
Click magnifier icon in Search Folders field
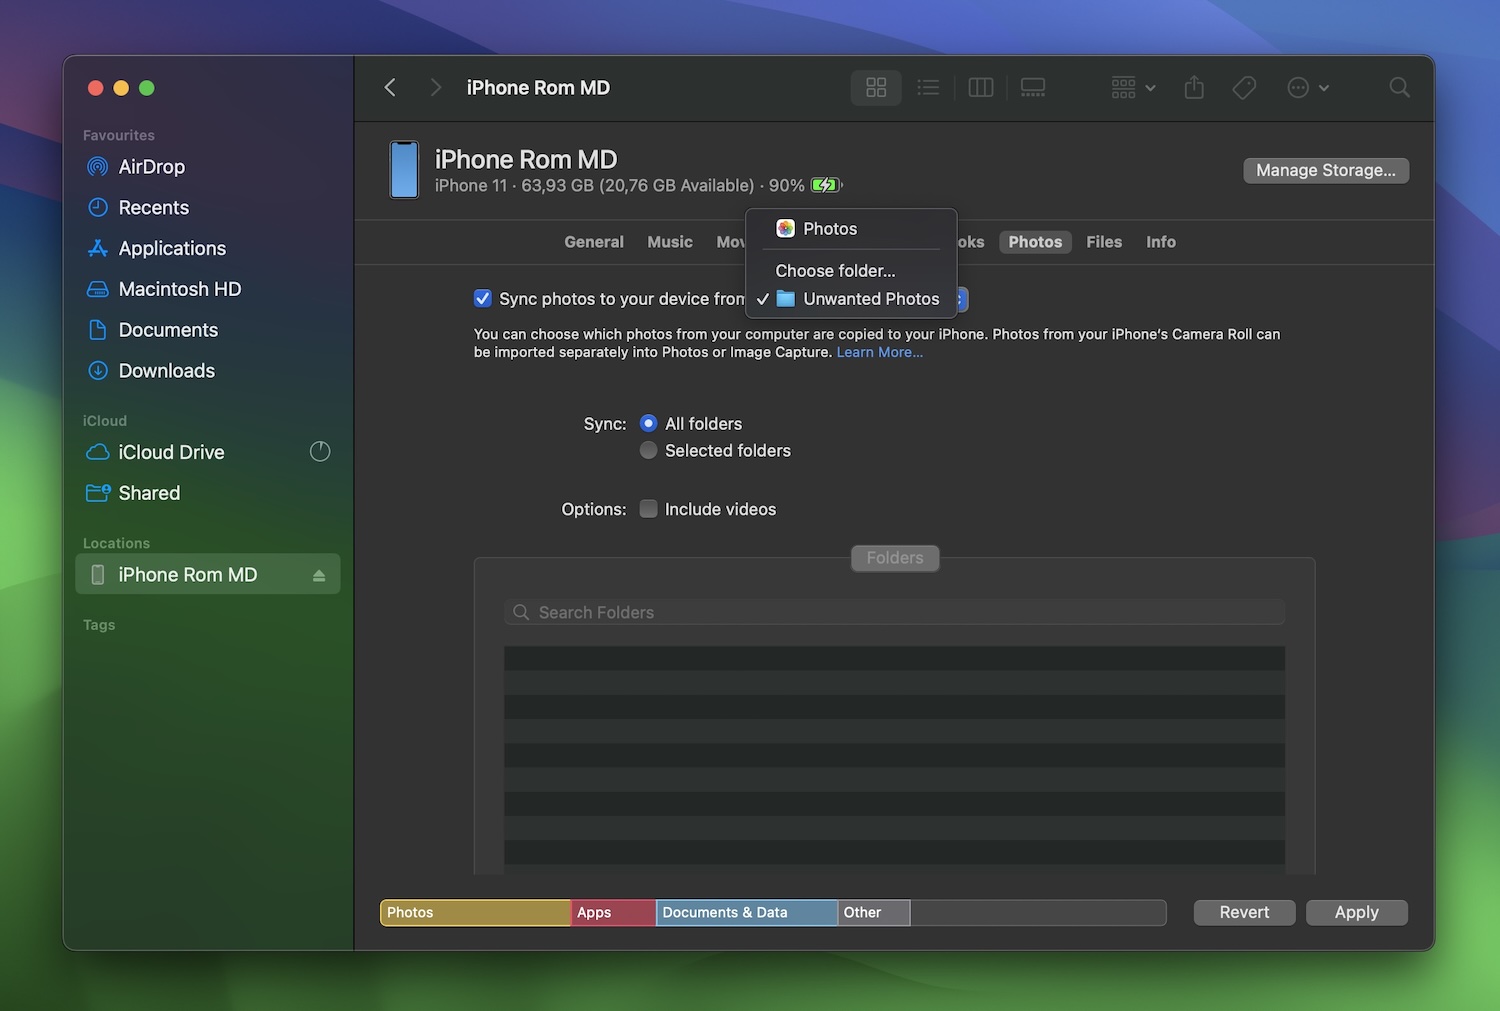(521, 612)
